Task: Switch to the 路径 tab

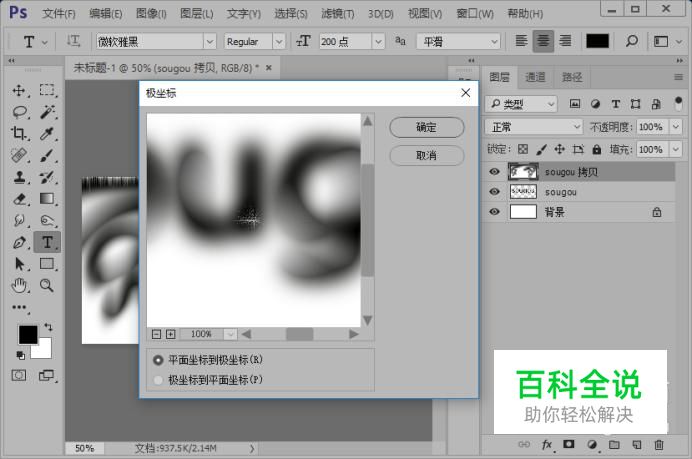Action: 572,77
